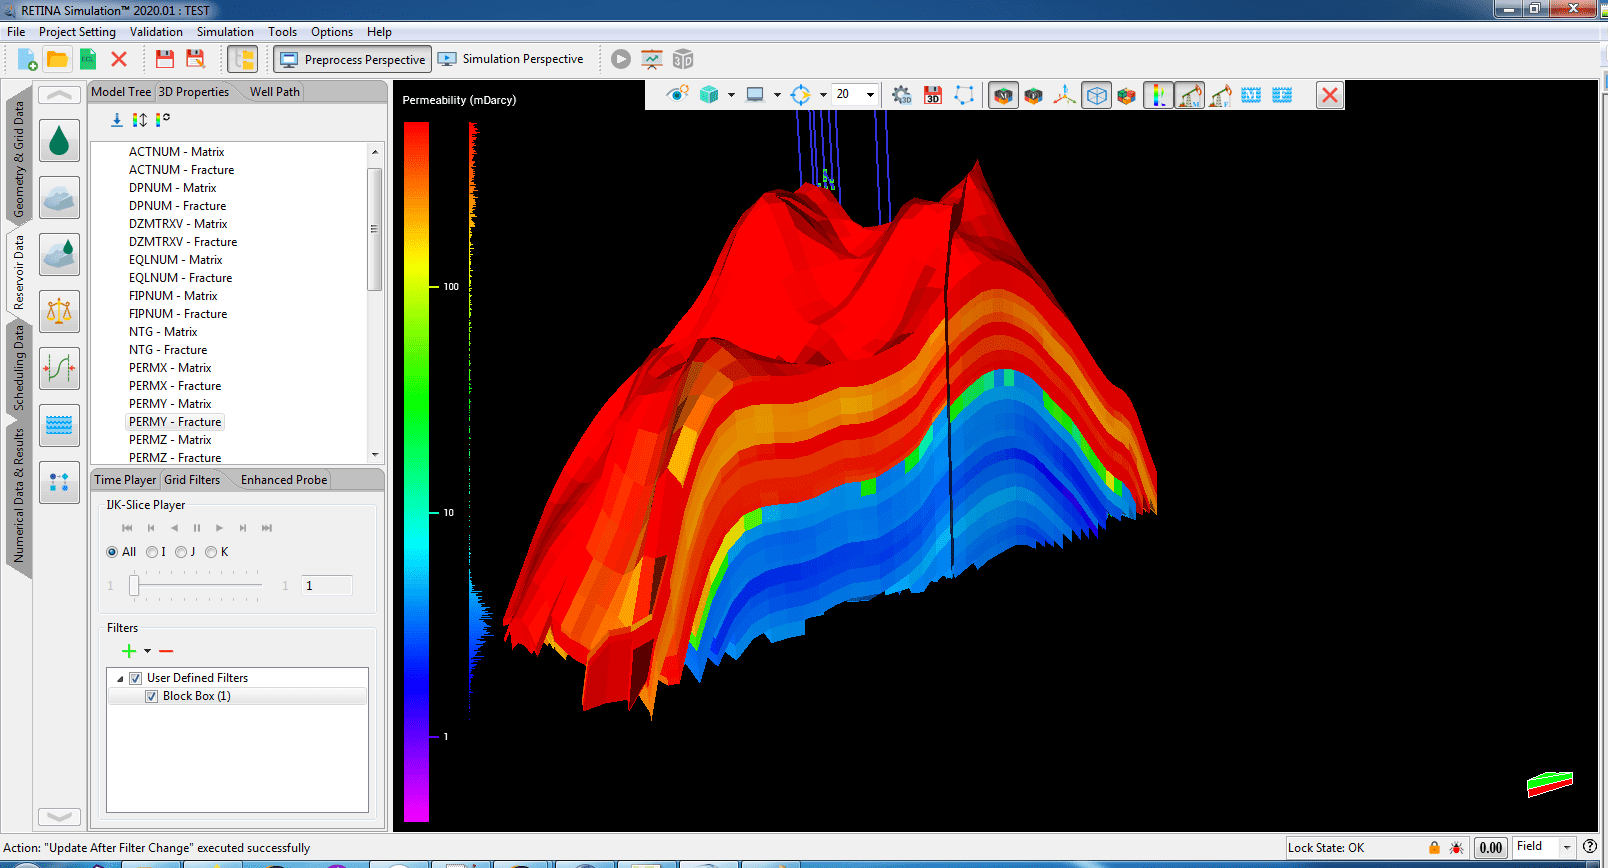
Task: Open the Simulation menu
Action: [225, 32]
